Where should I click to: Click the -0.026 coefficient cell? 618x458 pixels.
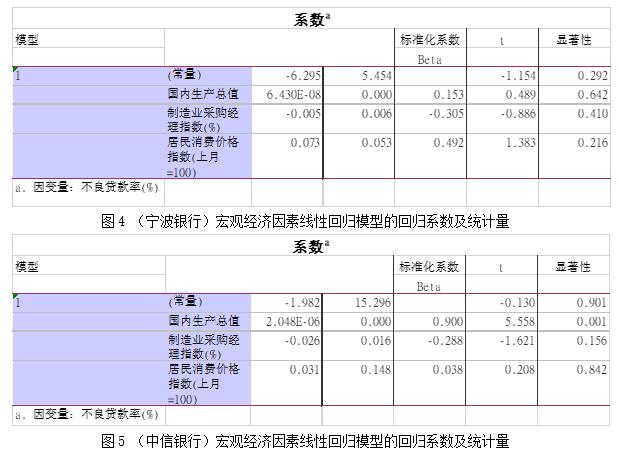(286, 346)
